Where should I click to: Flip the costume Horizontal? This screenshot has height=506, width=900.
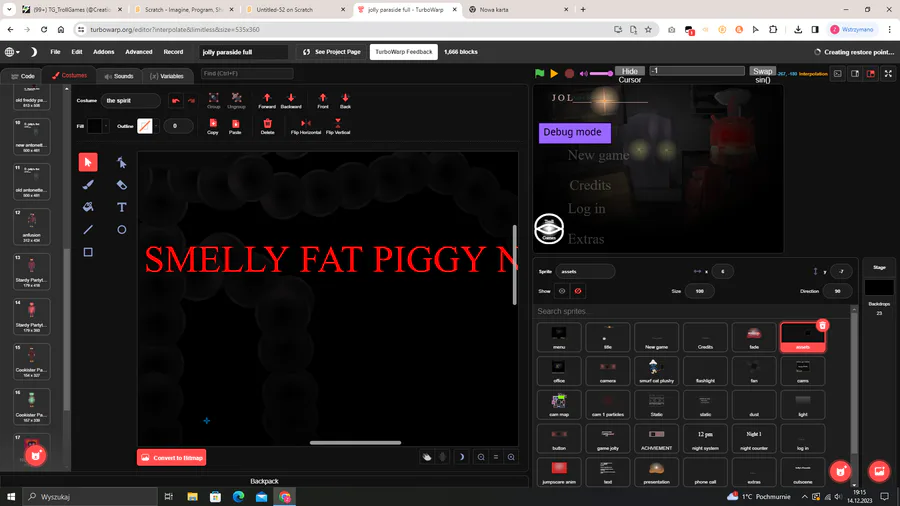tap(306, 127)
